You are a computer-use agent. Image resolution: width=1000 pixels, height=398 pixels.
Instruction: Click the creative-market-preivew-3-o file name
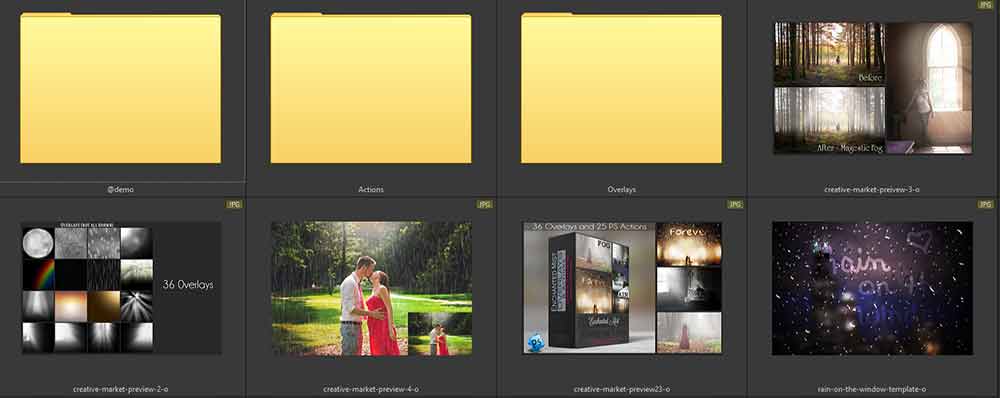(x=872, y=189)
